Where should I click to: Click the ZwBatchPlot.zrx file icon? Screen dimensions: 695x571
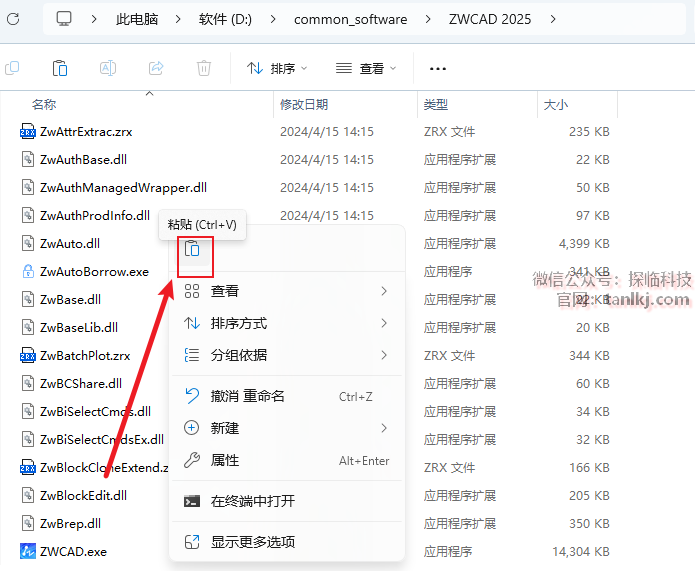(x=28, y=356)
